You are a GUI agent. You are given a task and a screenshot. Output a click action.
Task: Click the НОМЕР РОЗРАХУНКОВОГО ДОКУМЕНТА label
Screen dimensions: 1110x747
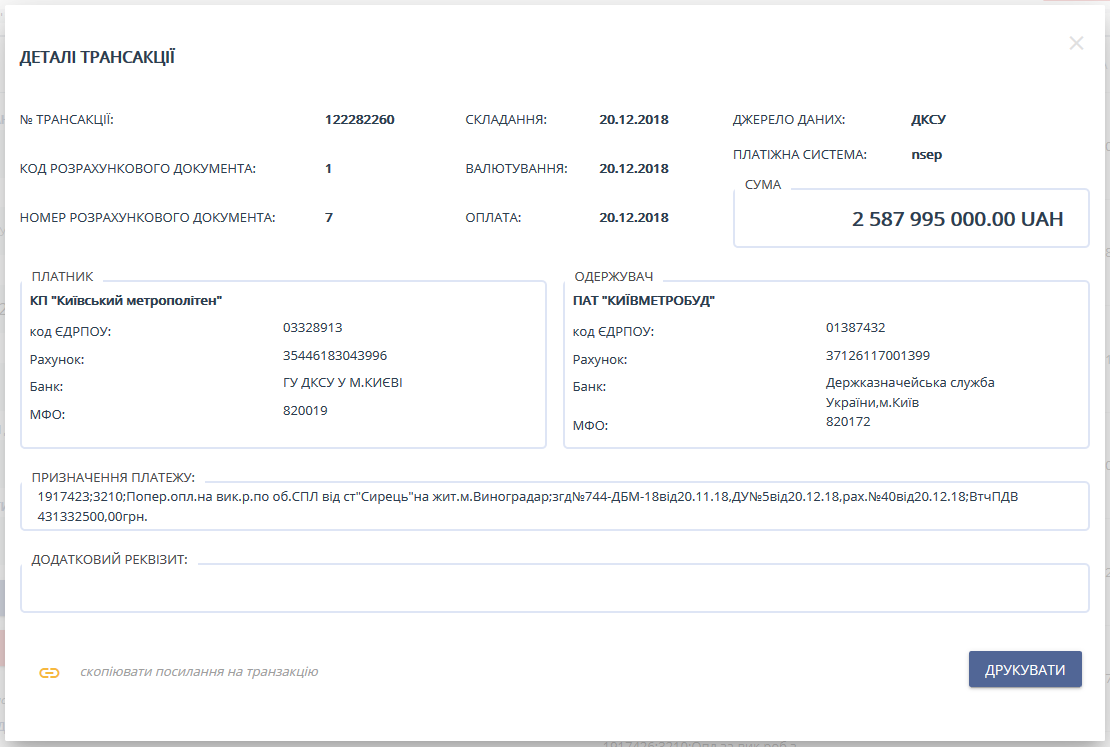pyautogui.click(x=147, y=217)
